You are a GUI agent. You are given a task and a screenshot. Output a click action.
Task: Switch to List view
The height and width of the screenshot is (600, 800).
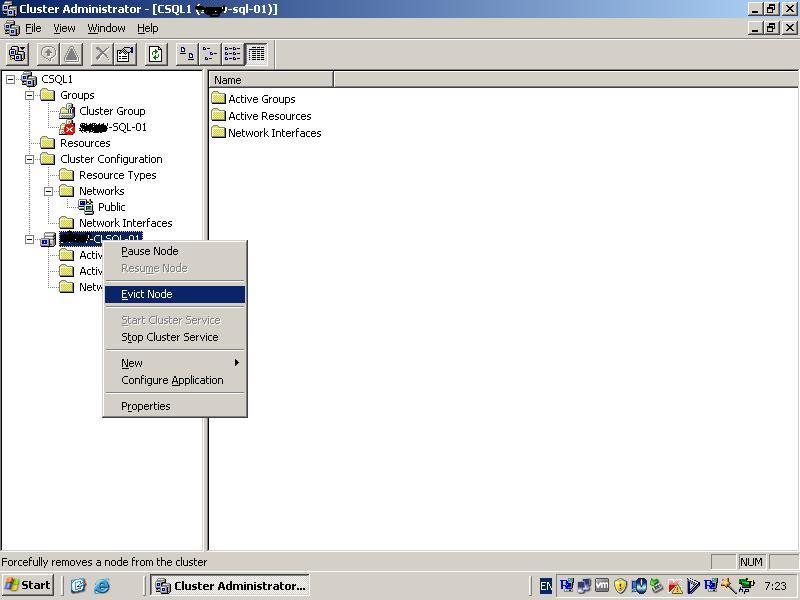pyautogui.click(x=233, y=54)
